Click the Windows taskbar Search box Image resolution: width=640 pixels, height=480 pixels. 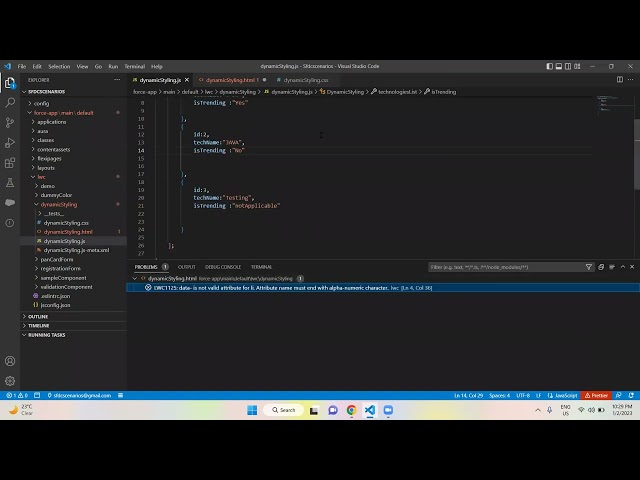tap(283, 410)
